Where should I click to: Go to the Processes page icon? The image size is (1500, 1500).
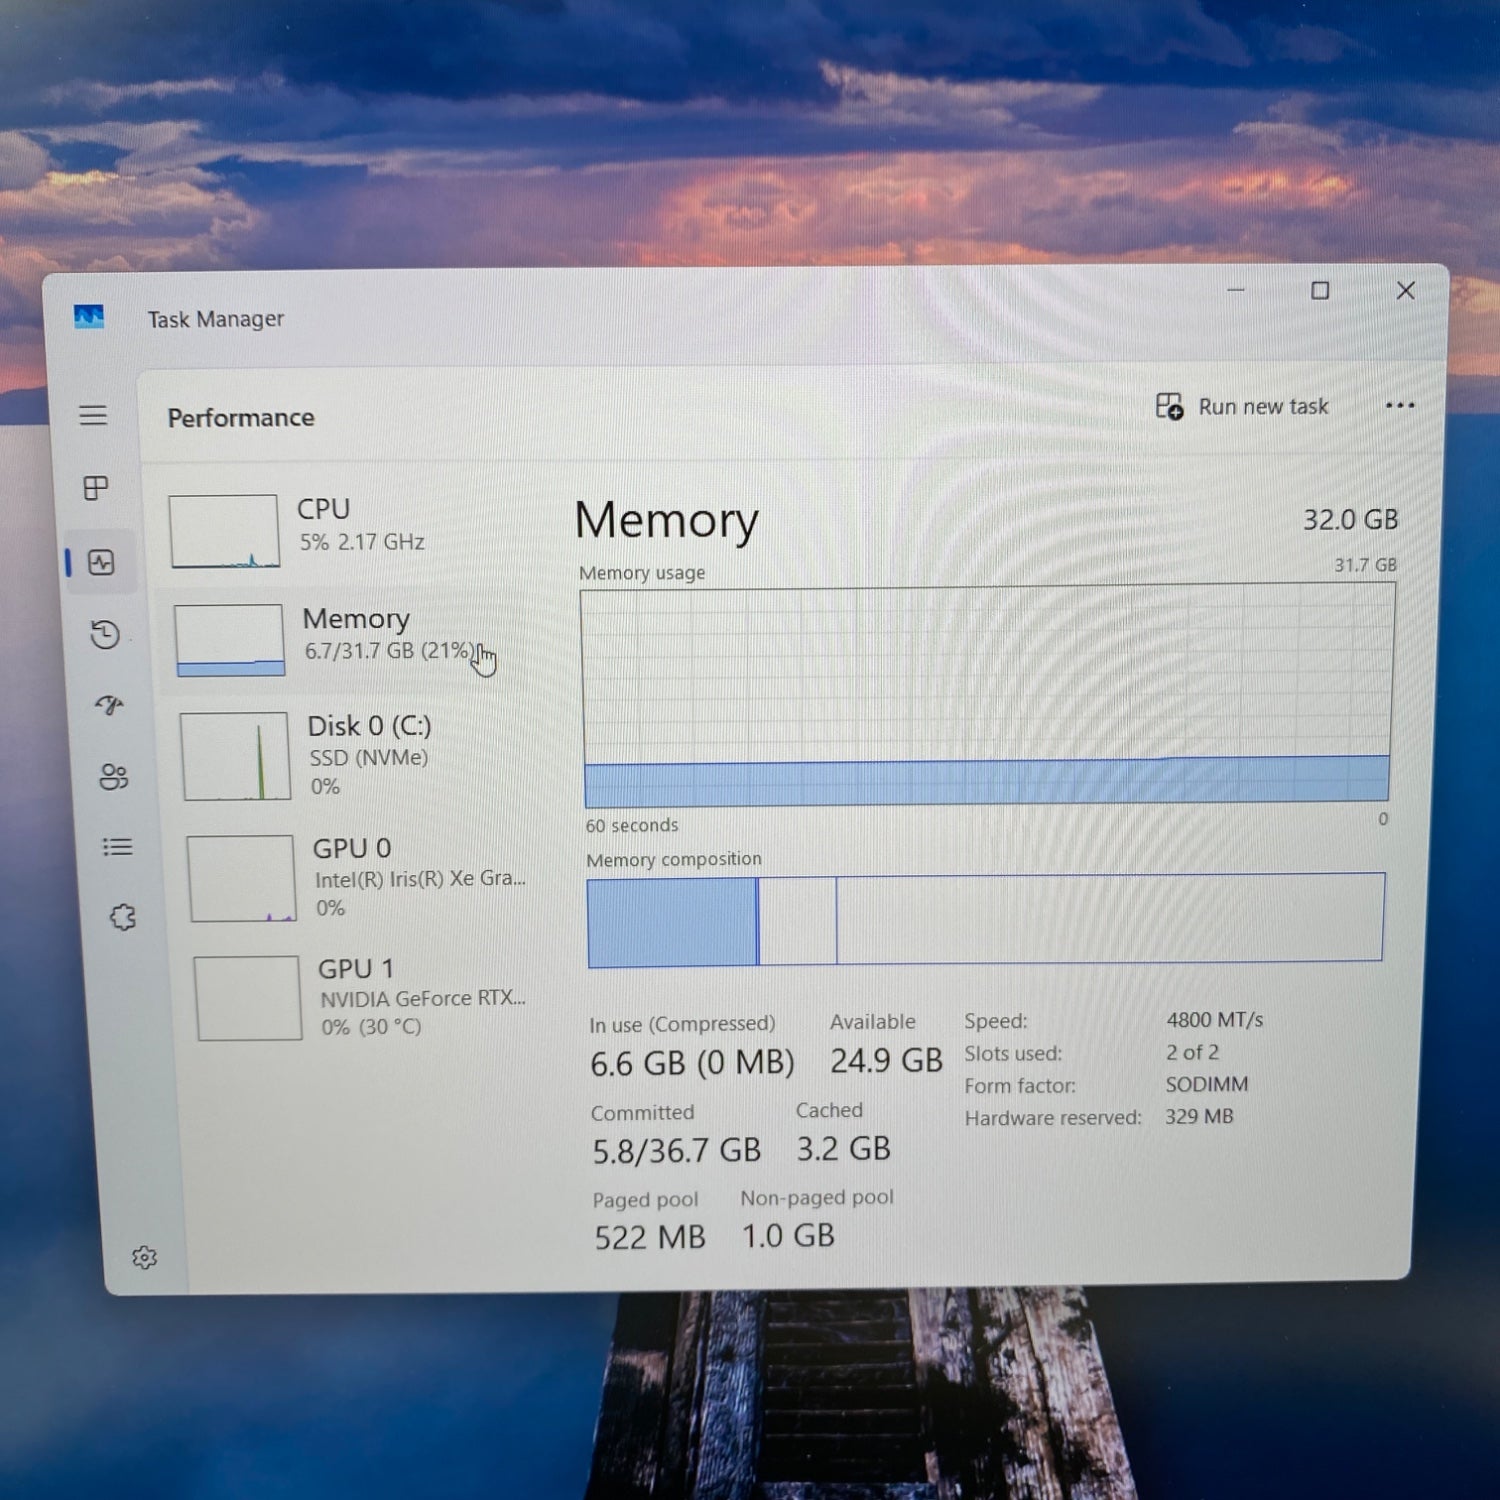(96, 488)
